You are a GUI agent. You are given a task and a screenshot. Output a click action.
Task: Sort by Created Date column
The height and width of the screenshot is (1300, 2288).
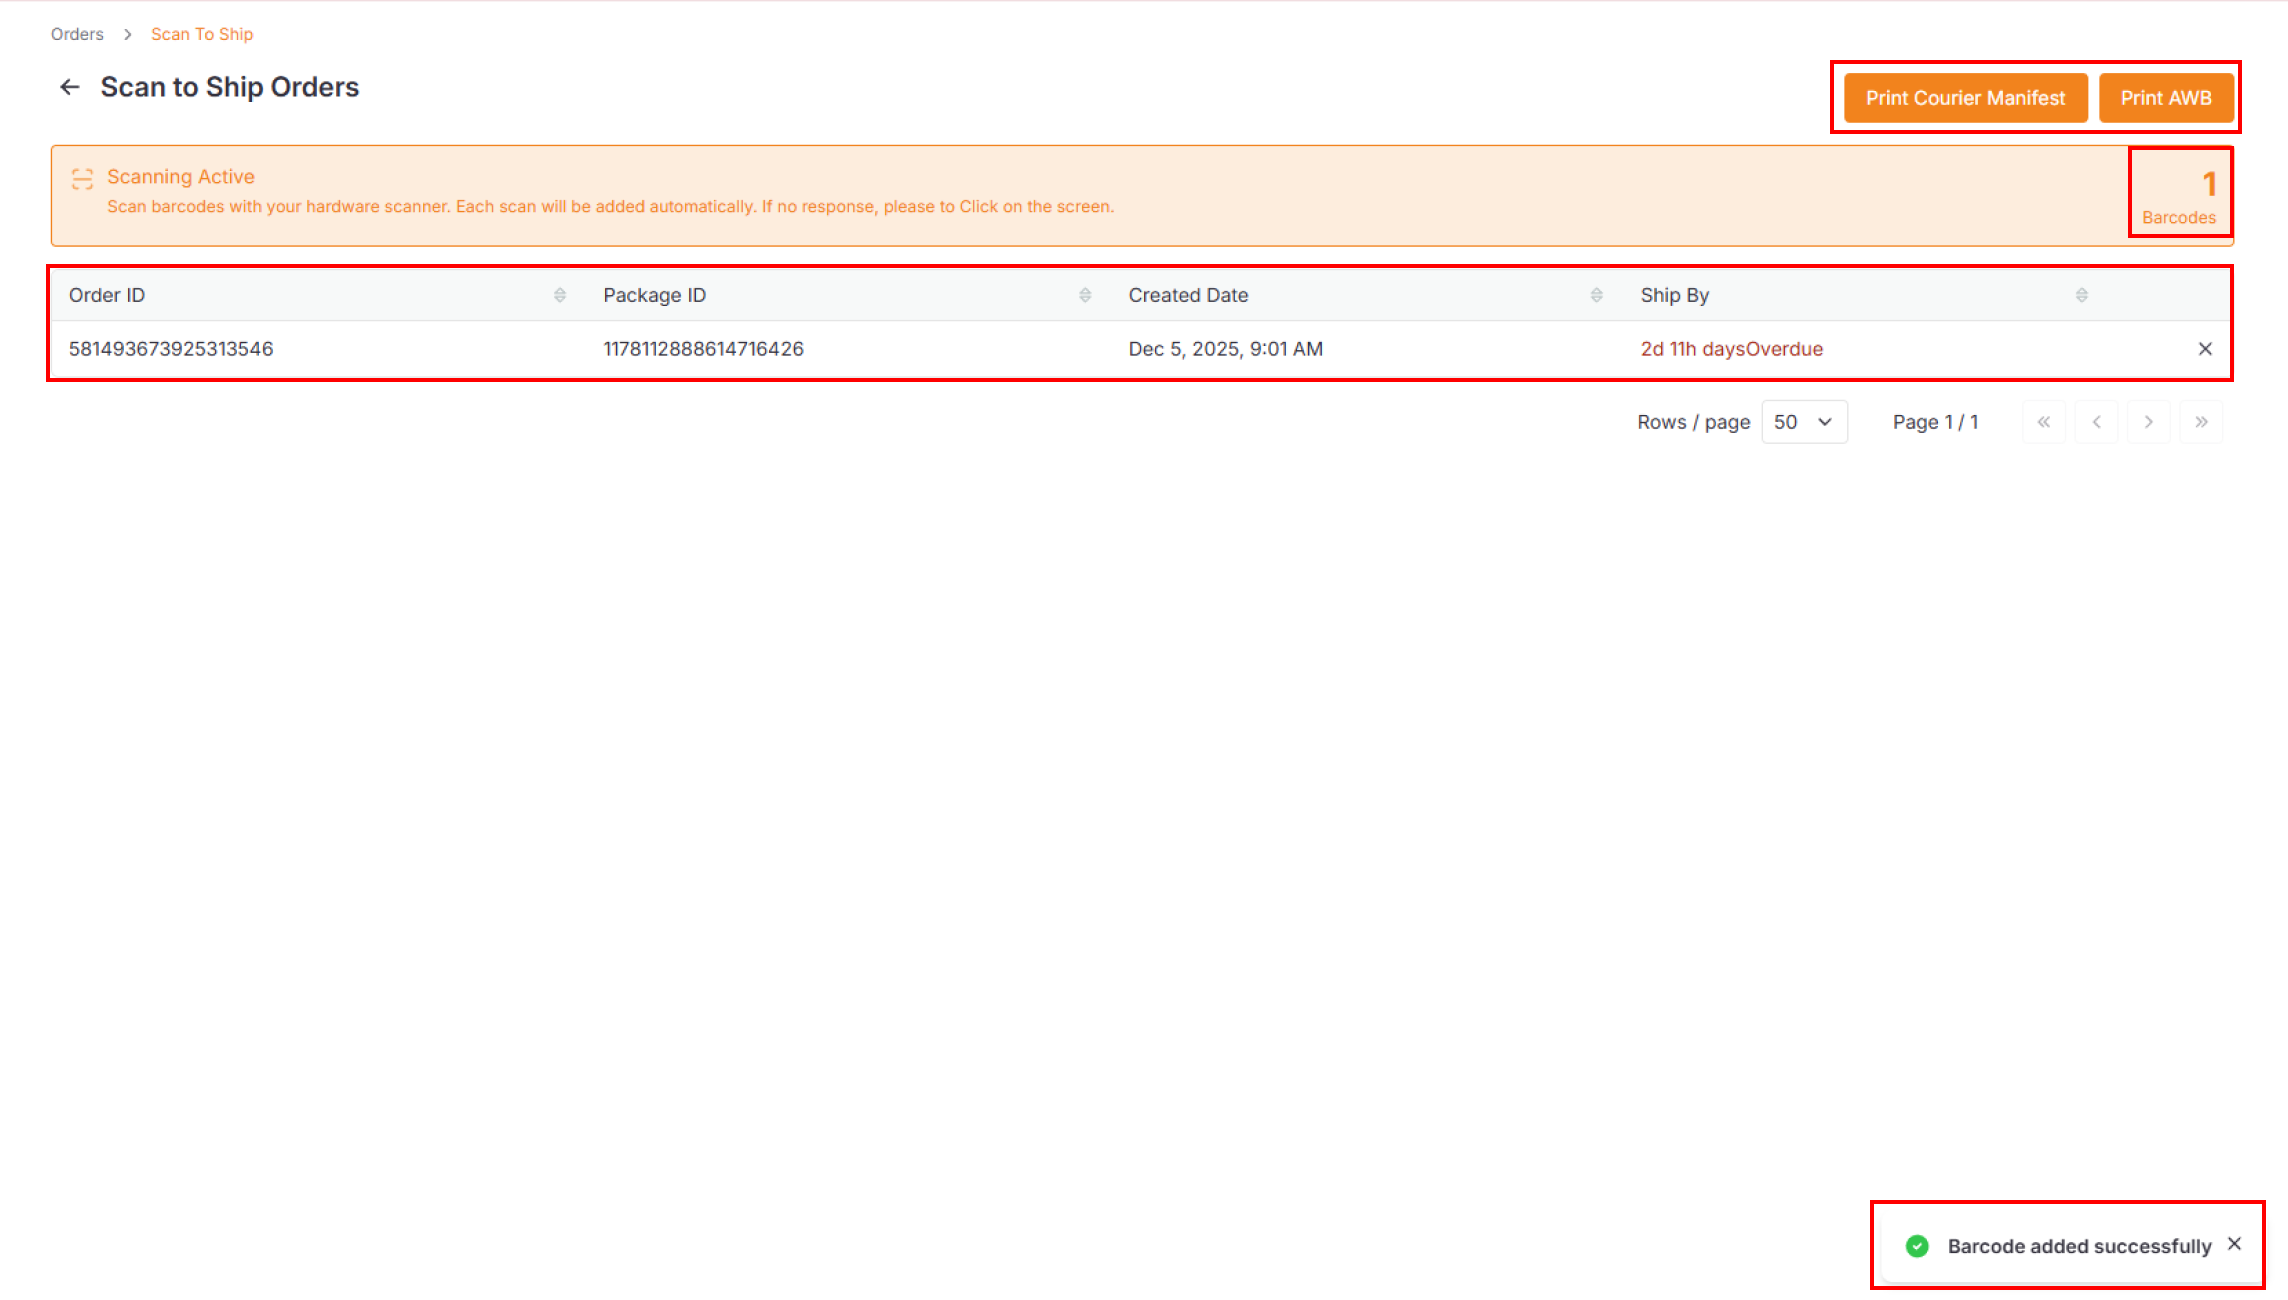coord(1596,295)
